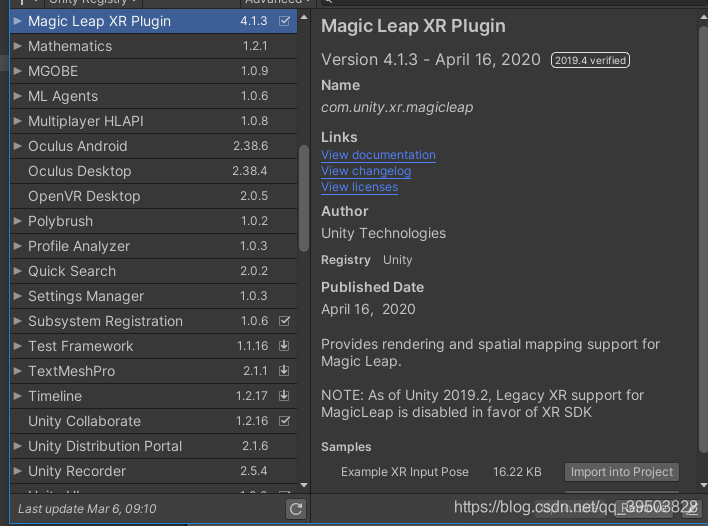Open View documentation link
Image resolution: width=708 pixels, height=526 pixels.
click(x=378, y=155)
